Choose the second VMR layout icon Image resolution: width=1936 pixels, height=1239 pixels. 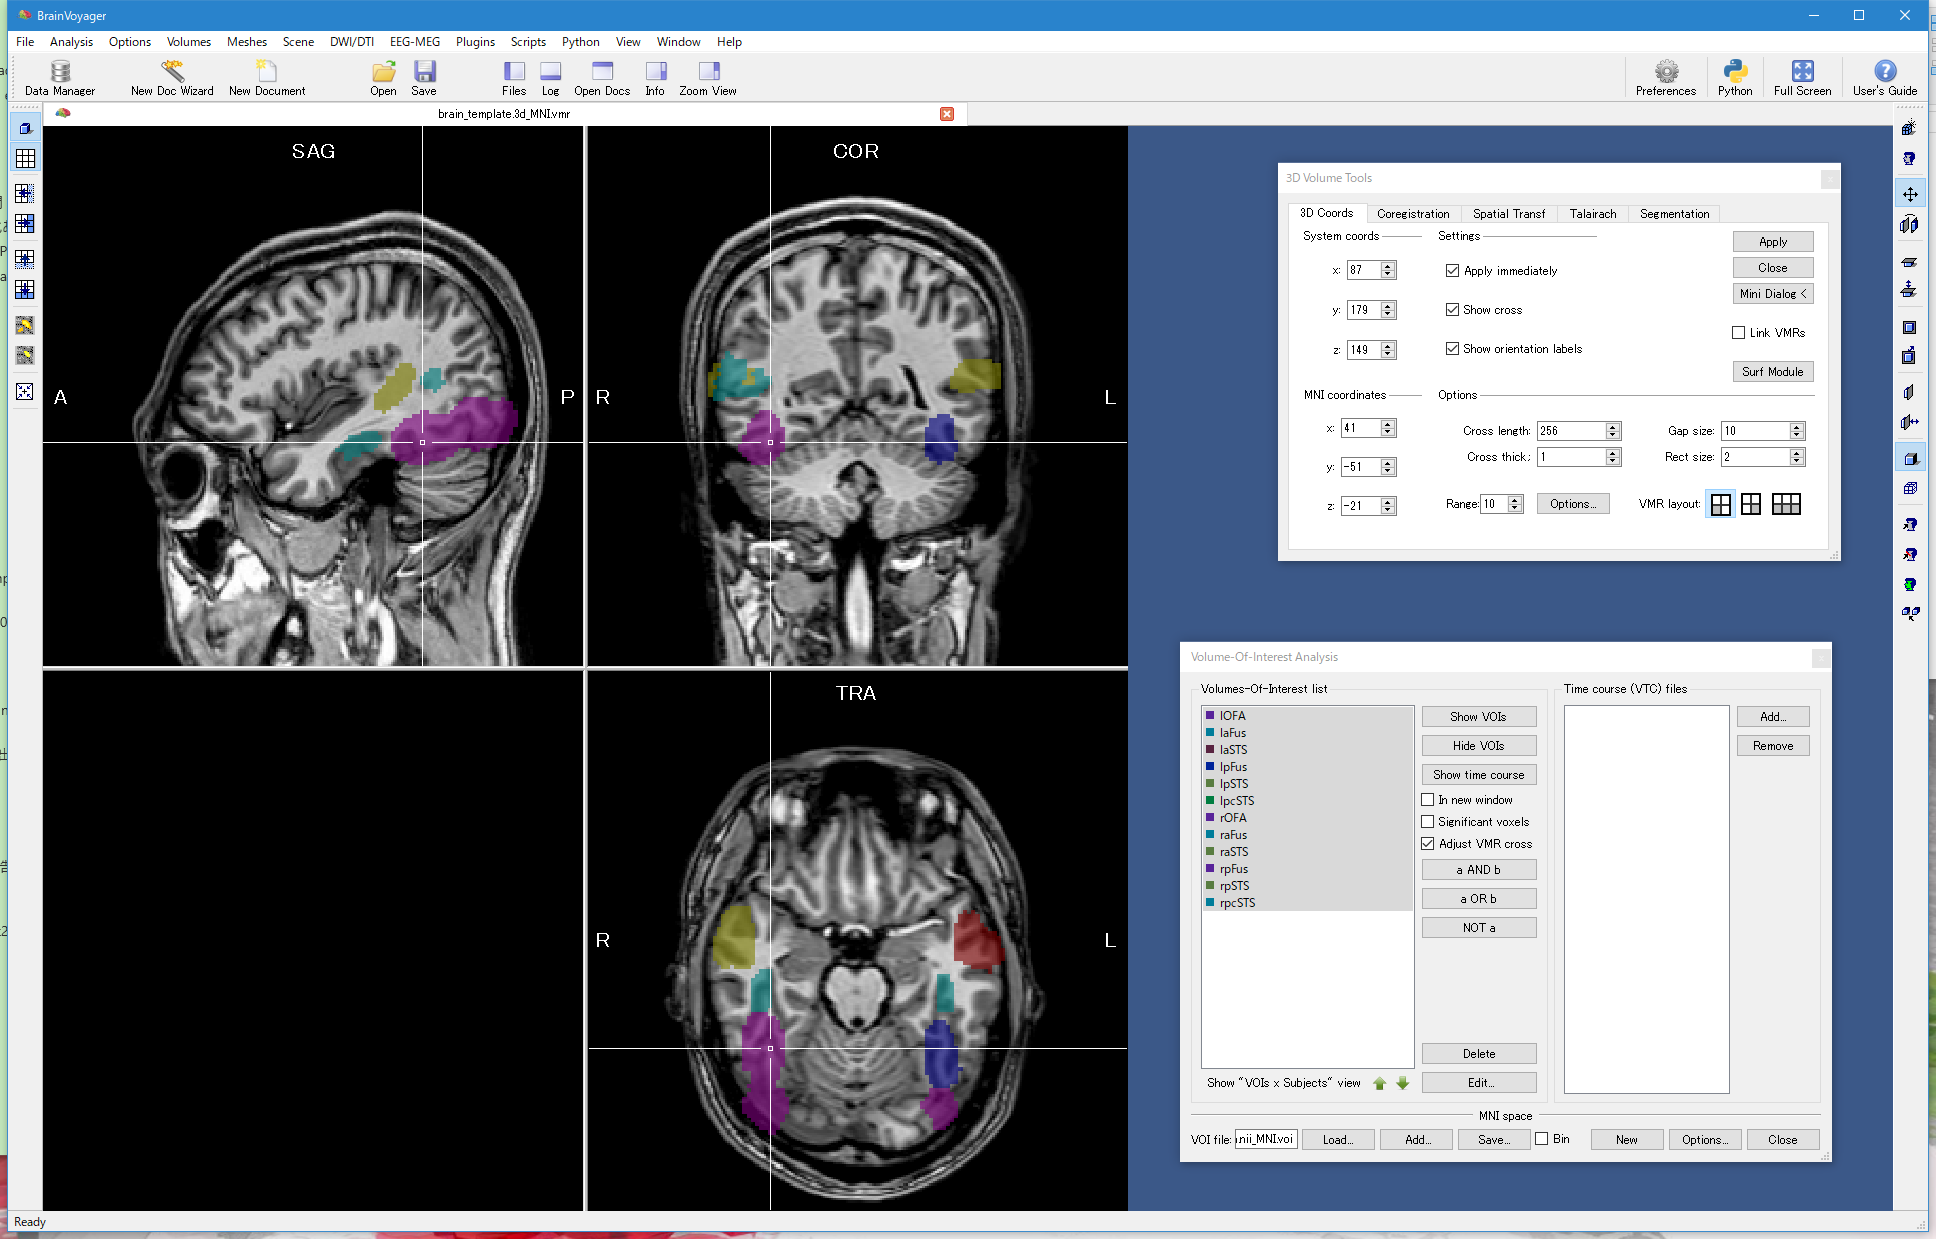(1751, 504)
